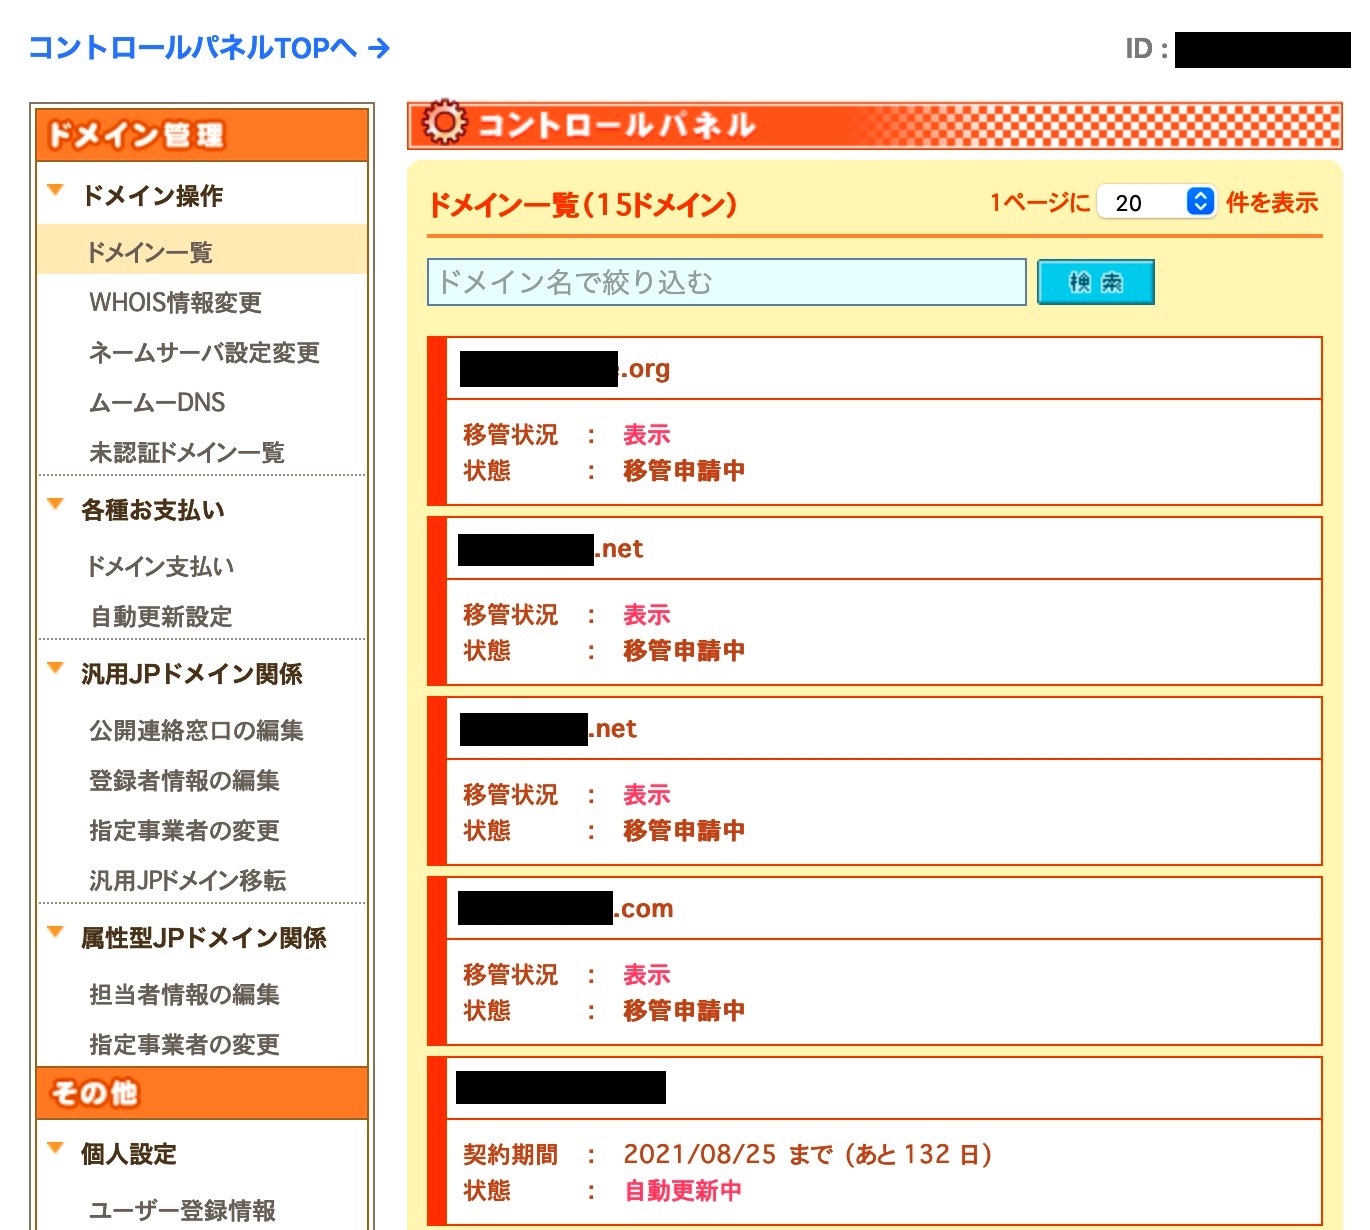This screenshot has height=1230, width=1370.
Task: Click 自動更新中 status link
Action: (x=683, y=1190)
